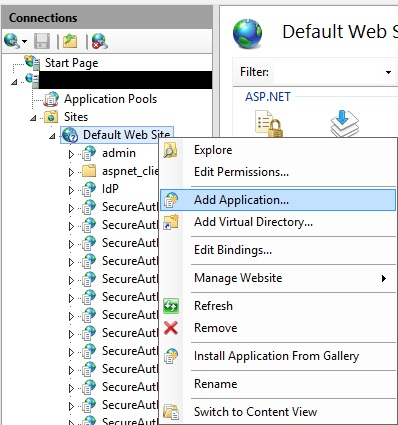Choose Install Application From Gallery

(278, 356)
